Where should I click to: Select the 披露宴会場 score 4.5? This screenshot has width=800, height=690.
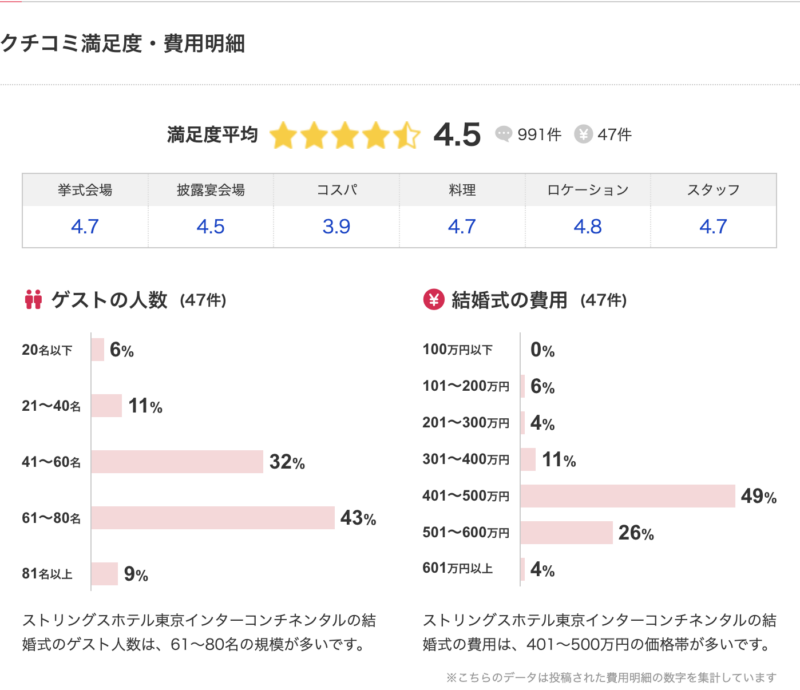click(211, 227)
